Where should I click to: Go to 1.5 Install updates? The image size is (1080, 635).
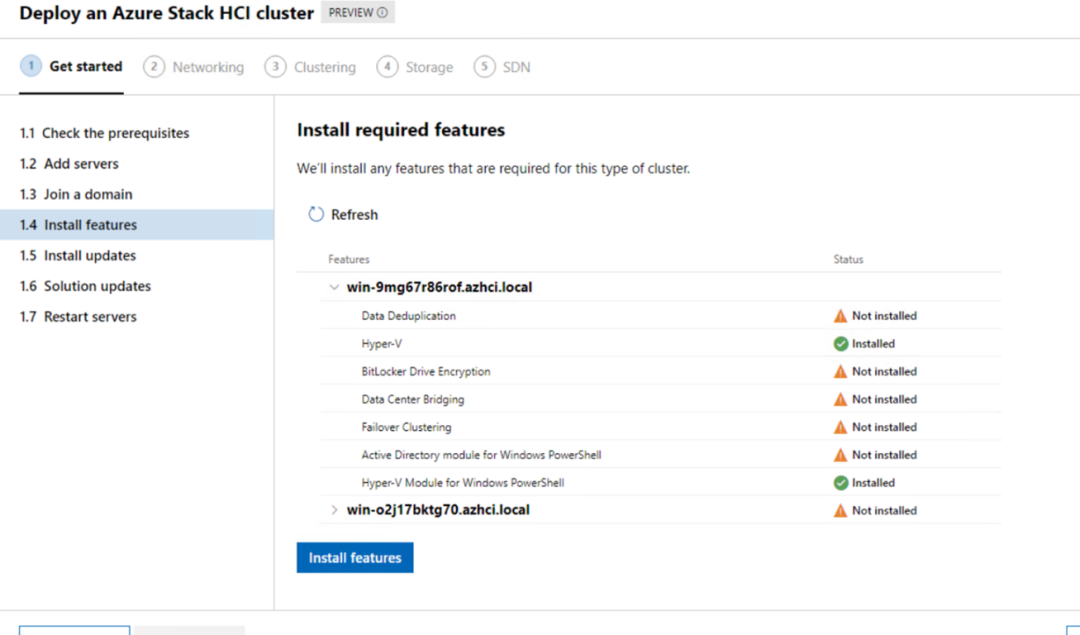pos(78,256)
